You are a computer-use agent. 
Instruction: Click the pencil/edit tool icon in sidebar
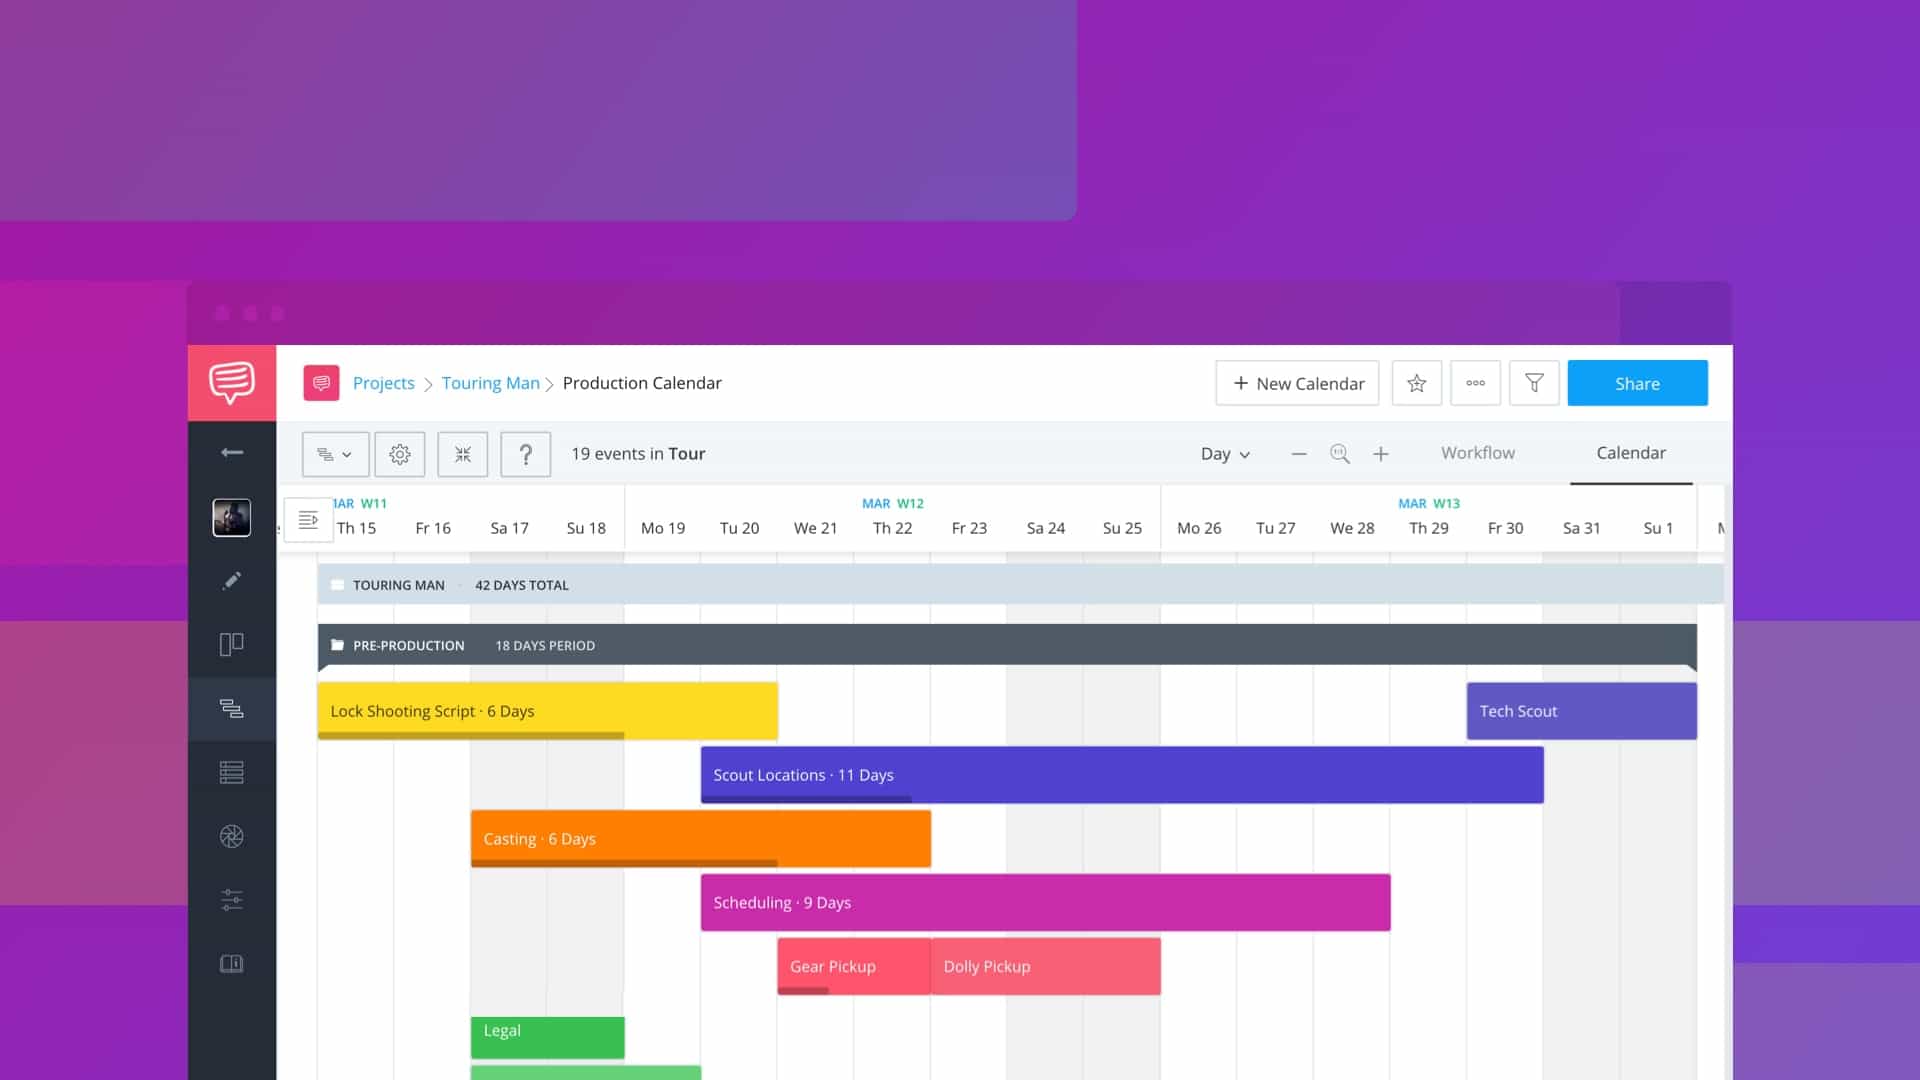click(231, 580)
